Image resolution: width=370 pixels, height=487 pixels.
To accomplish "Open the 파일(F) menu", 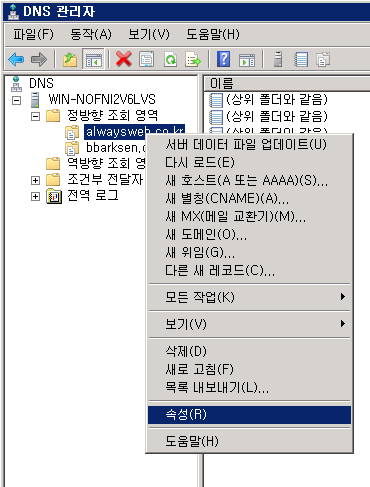I will (x=33, y=34).
